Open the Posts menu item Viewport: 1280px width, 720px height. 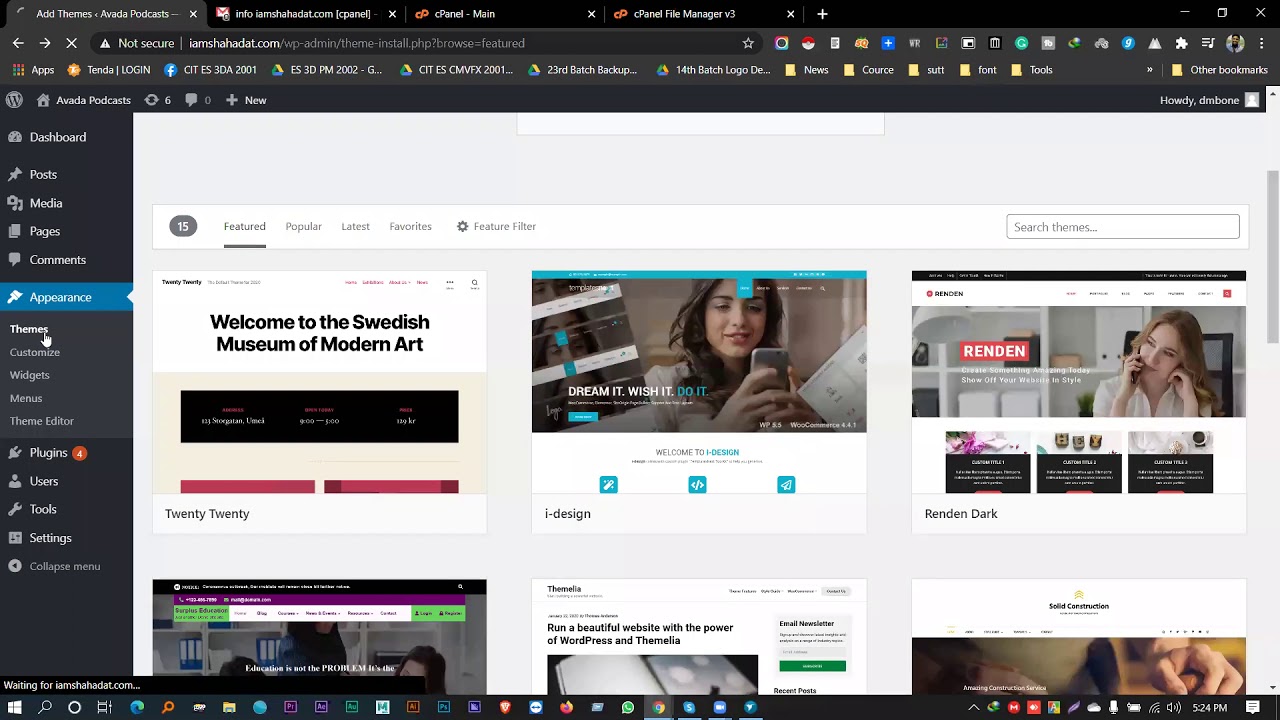tap(43, 174)
